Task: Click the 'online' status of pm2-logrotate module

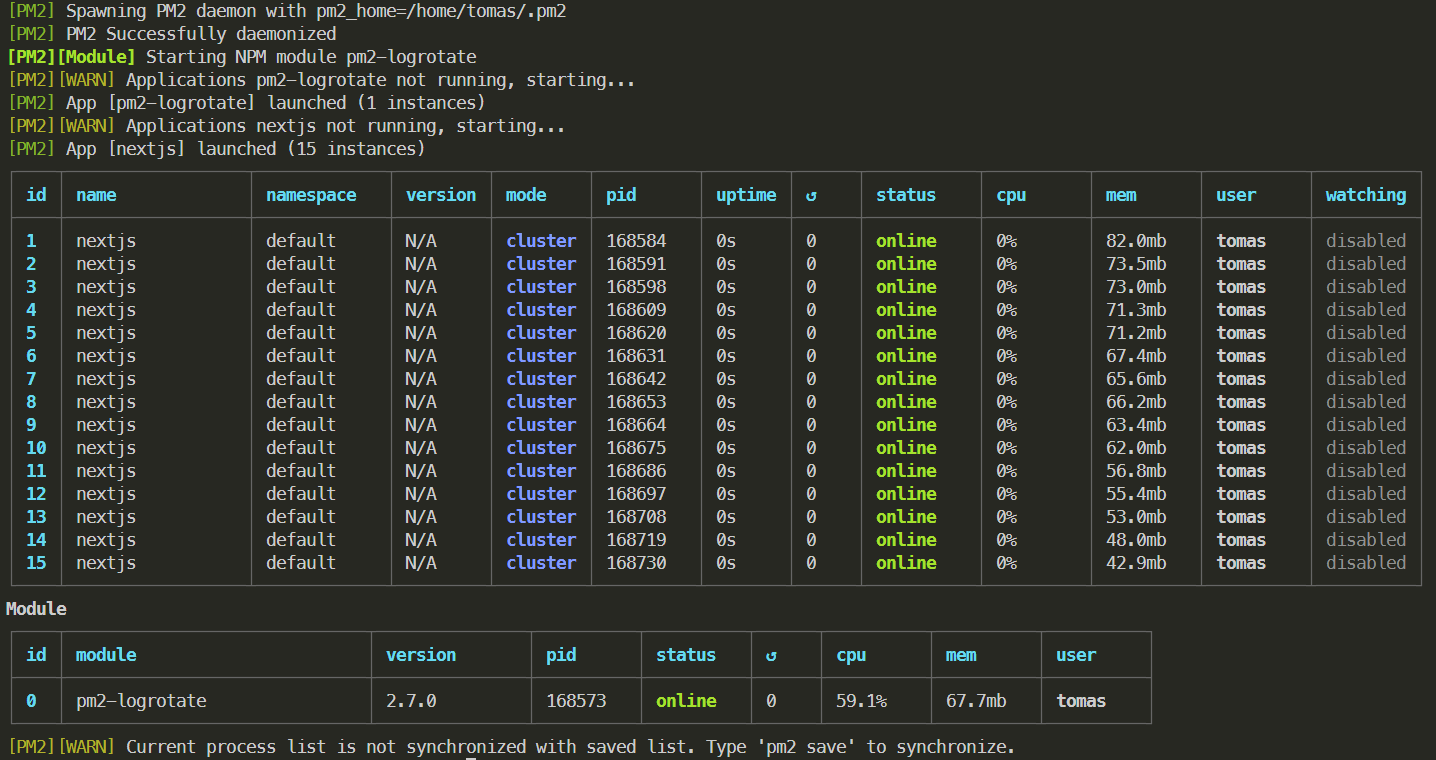Action: 686,701
